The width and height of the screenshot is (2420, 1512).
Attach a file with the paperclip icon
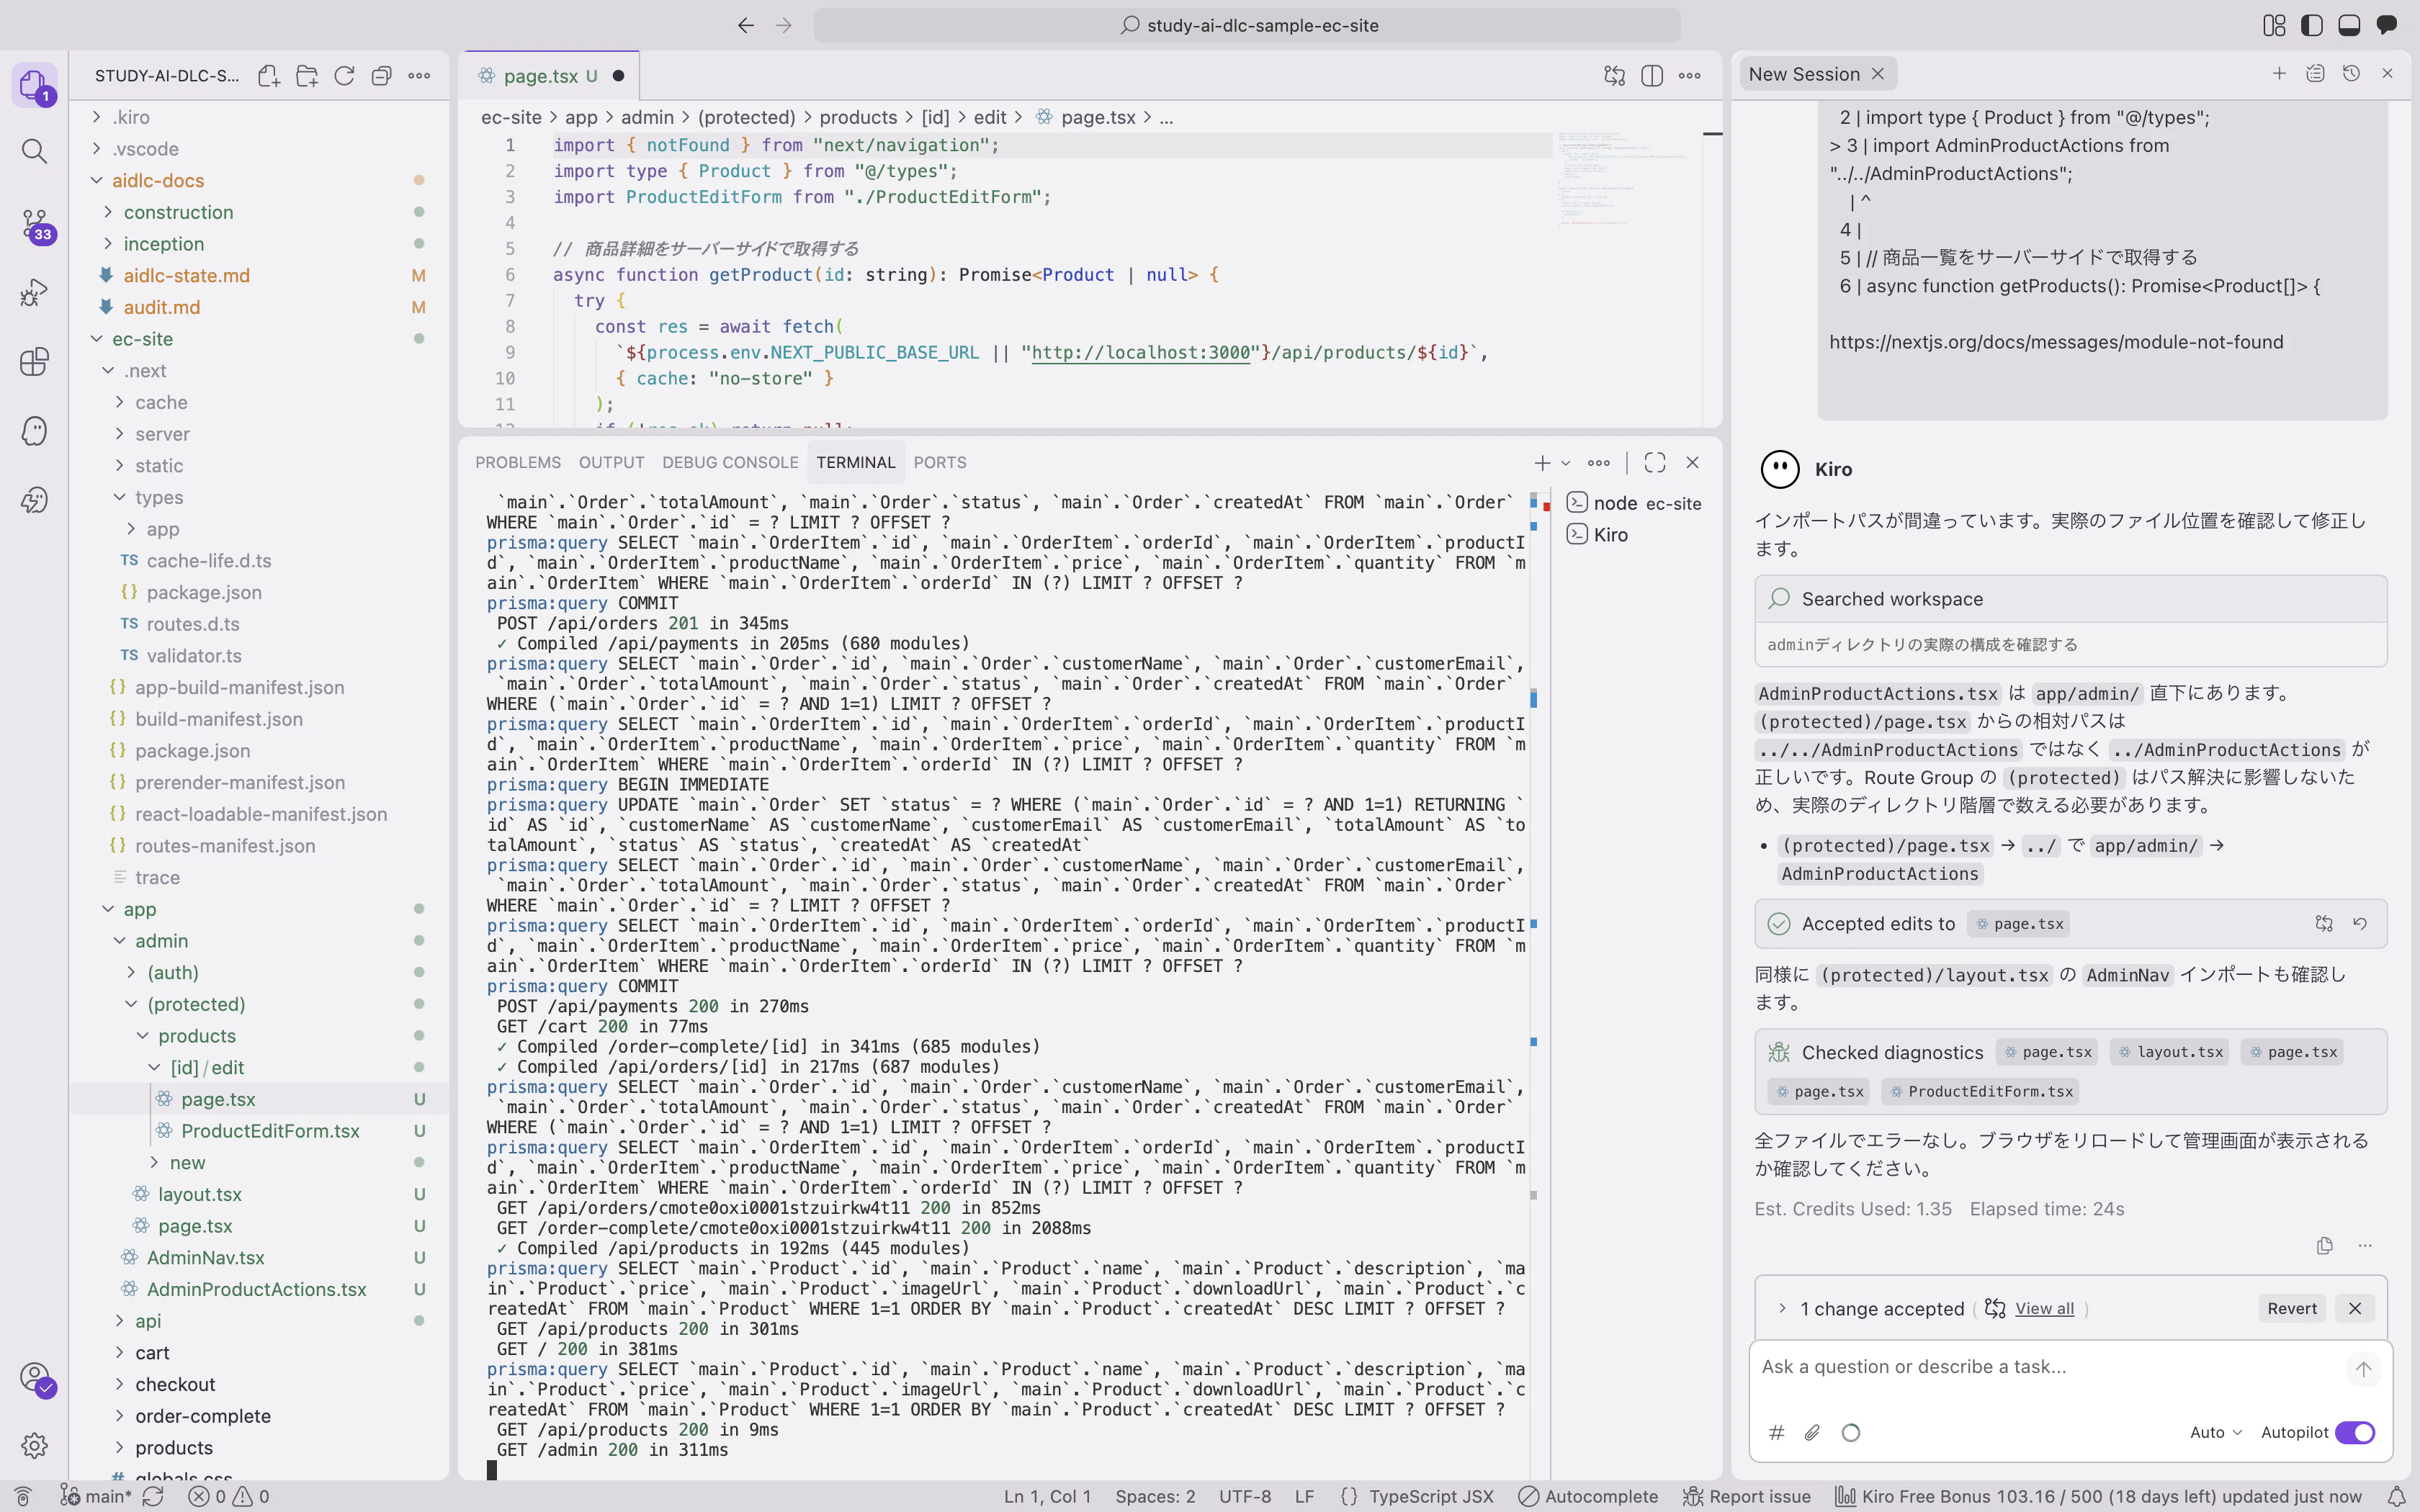(x=1812, y=1433)
